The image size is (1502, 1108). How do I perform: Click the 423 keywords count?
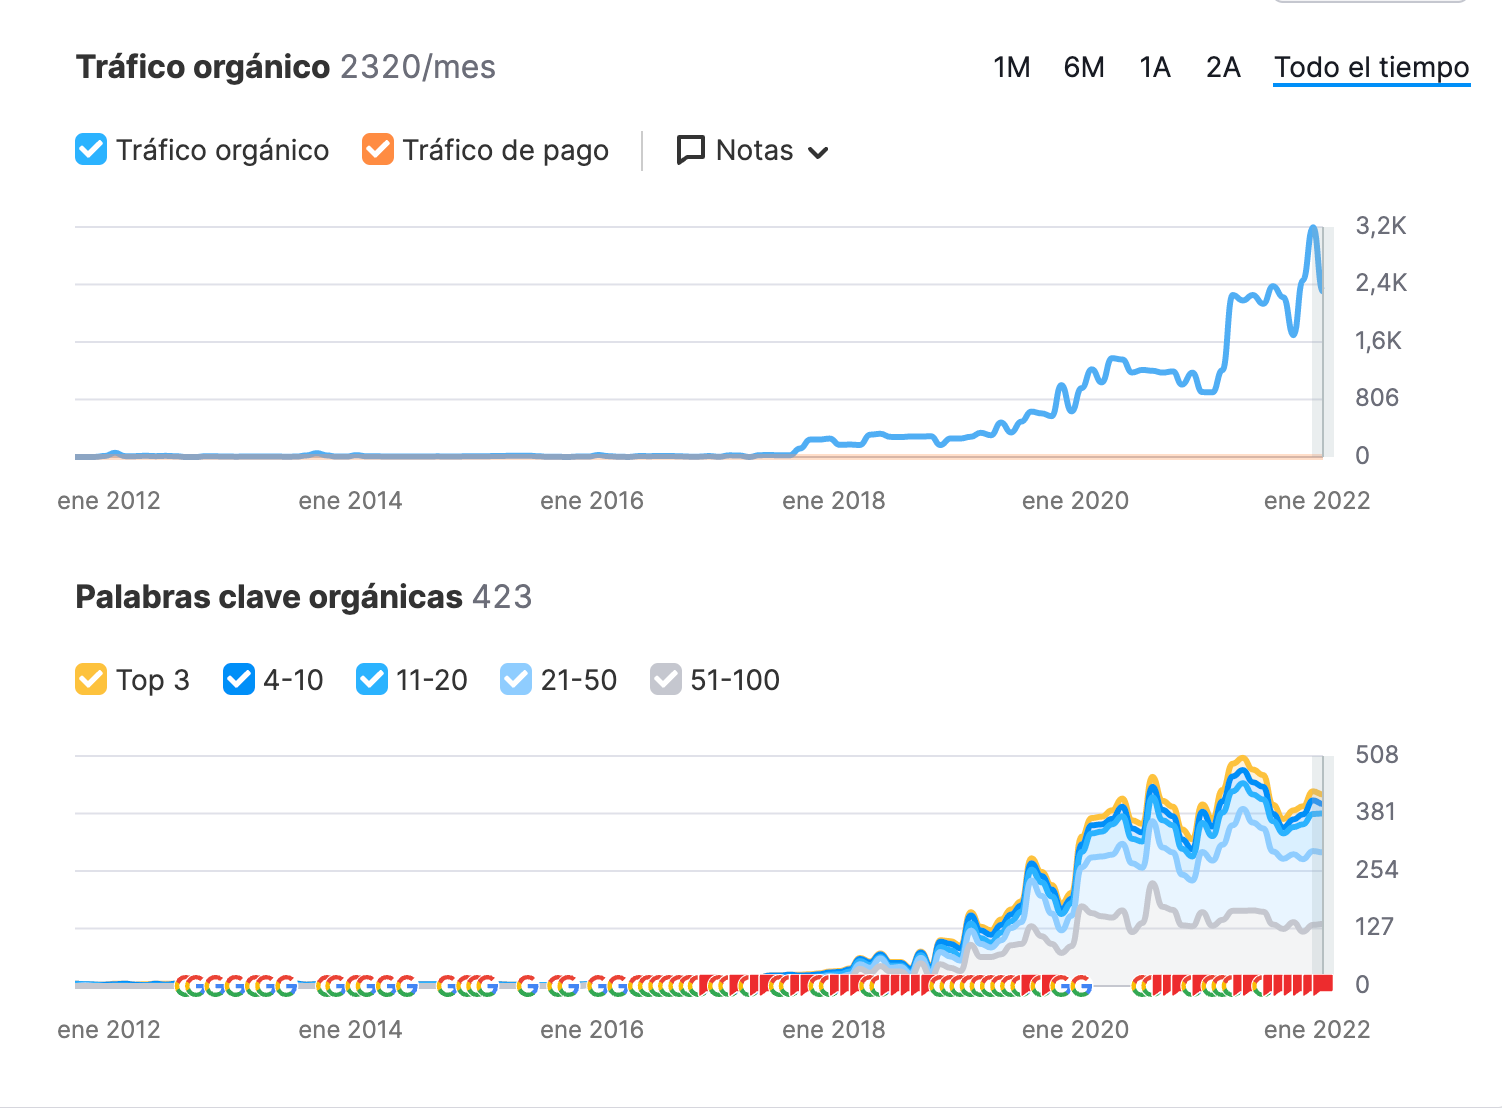point(502,597)
